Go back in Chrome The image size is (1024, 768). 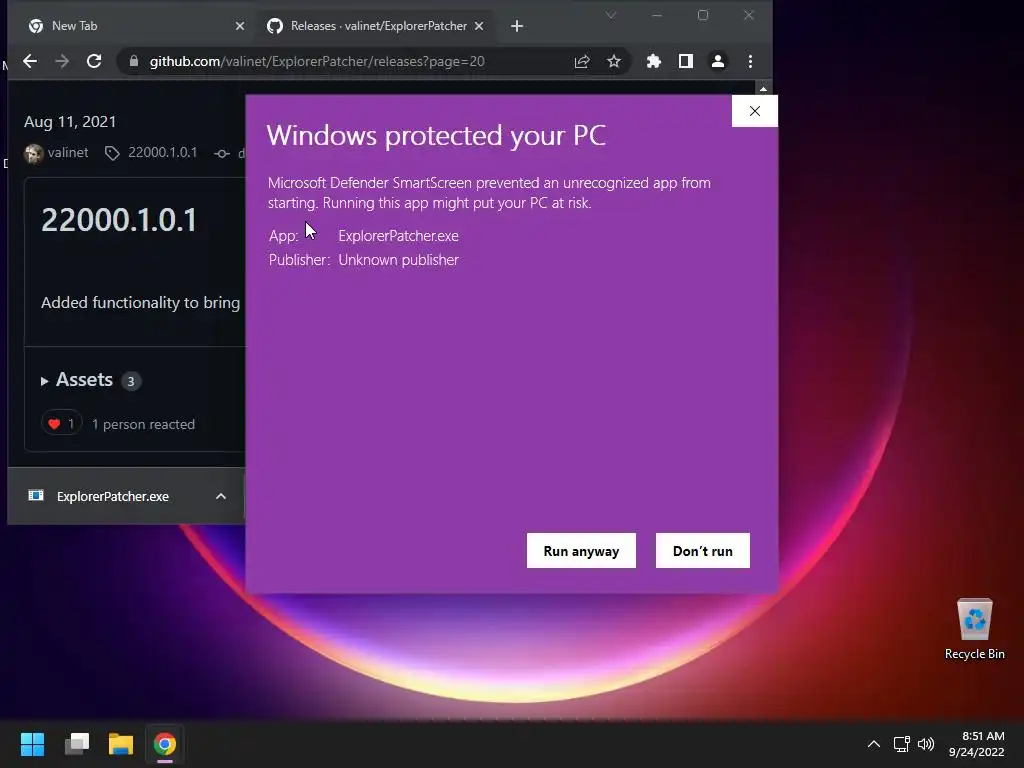pos(30,61)
